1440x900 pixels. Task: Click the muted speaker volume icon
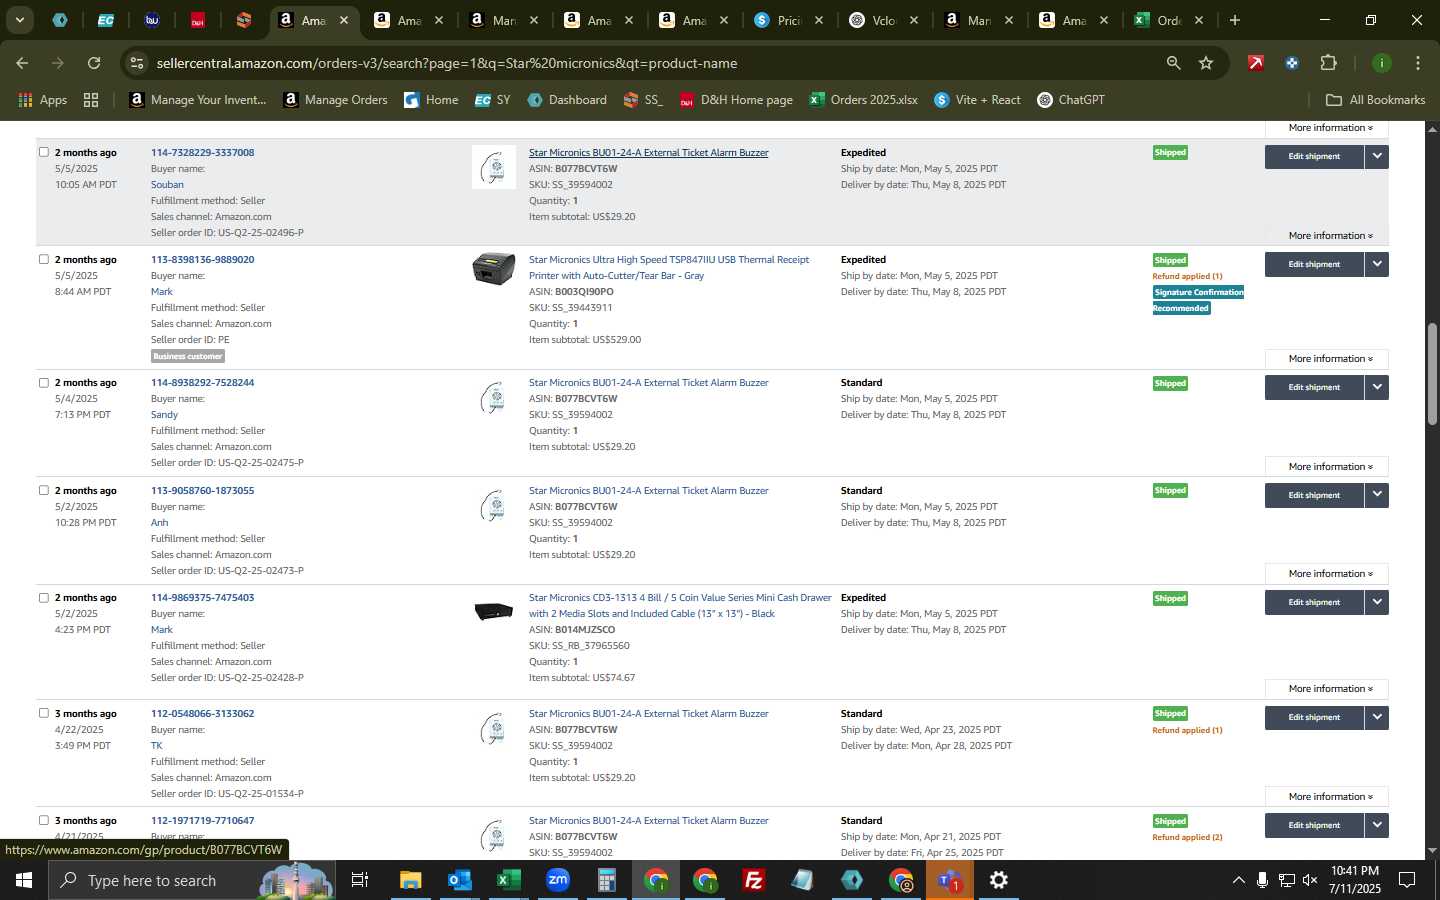tap(1310, 880)
